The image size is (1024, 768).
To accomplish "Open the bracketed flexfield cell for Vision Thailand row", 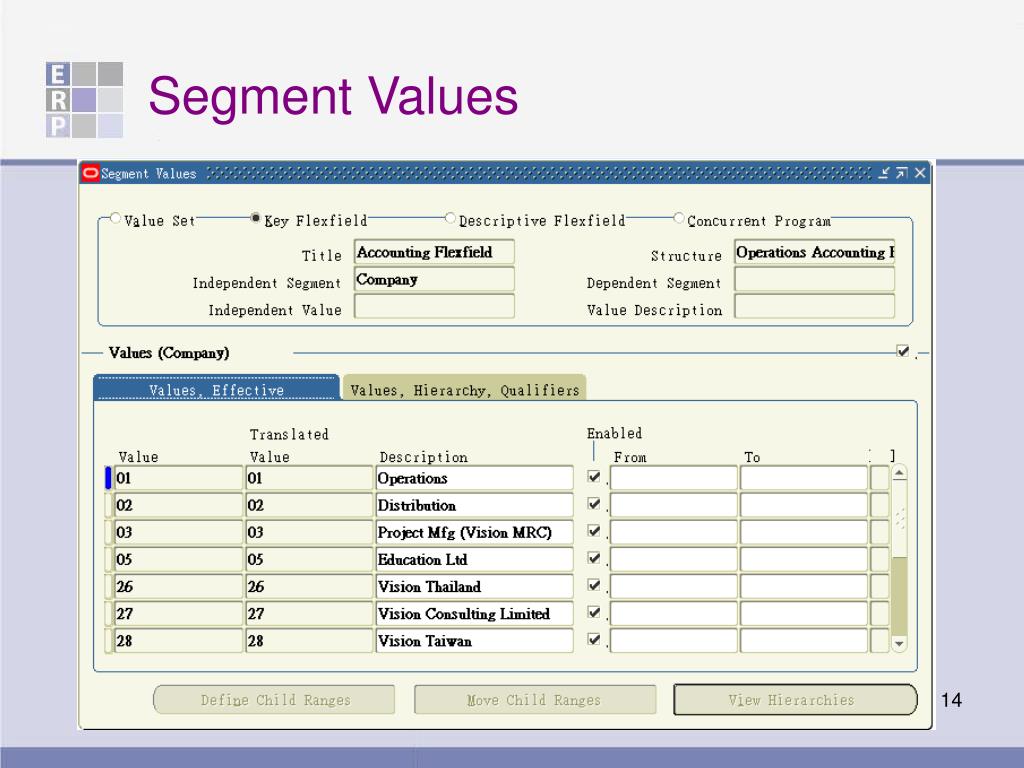I will pos(880,586).
